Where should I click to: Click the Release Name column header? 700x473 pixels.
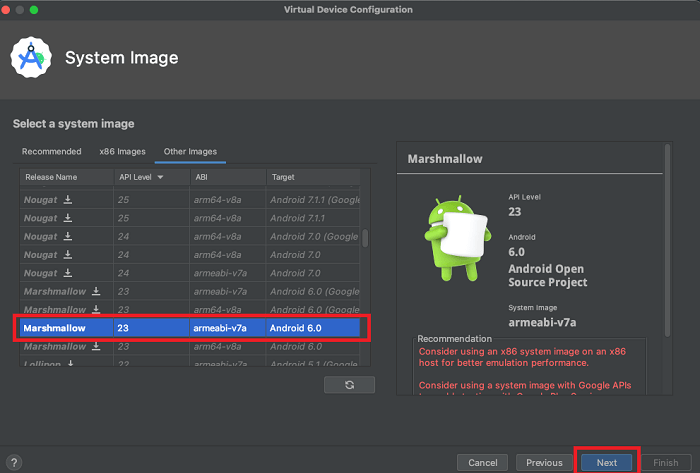coord(67,177)
